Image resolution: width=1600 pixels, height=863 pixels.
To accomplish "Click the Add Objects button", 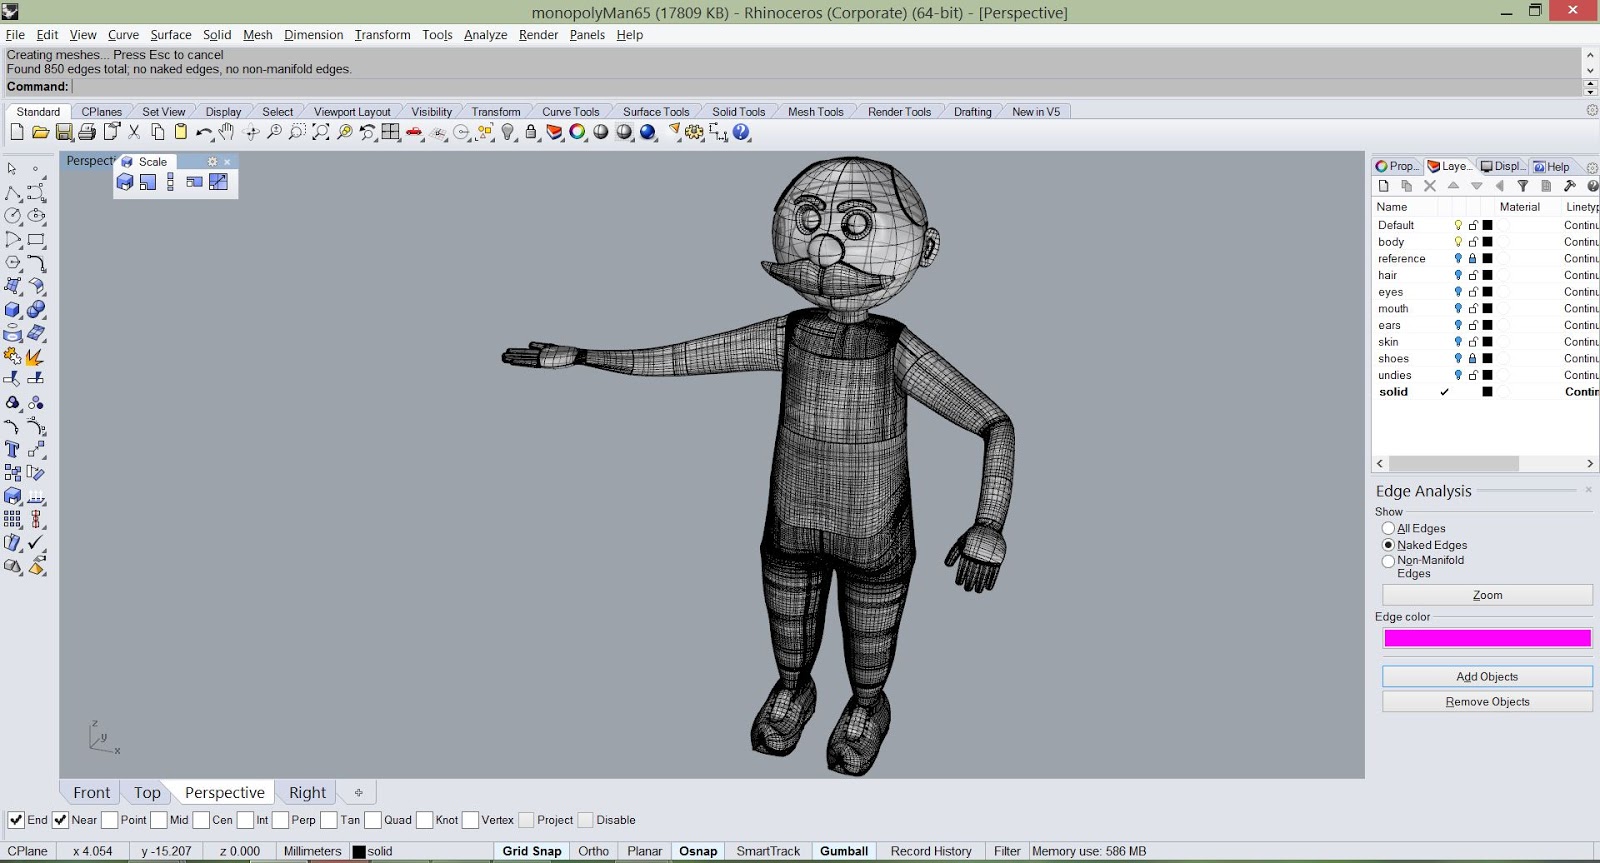I will click(1487, 677).
